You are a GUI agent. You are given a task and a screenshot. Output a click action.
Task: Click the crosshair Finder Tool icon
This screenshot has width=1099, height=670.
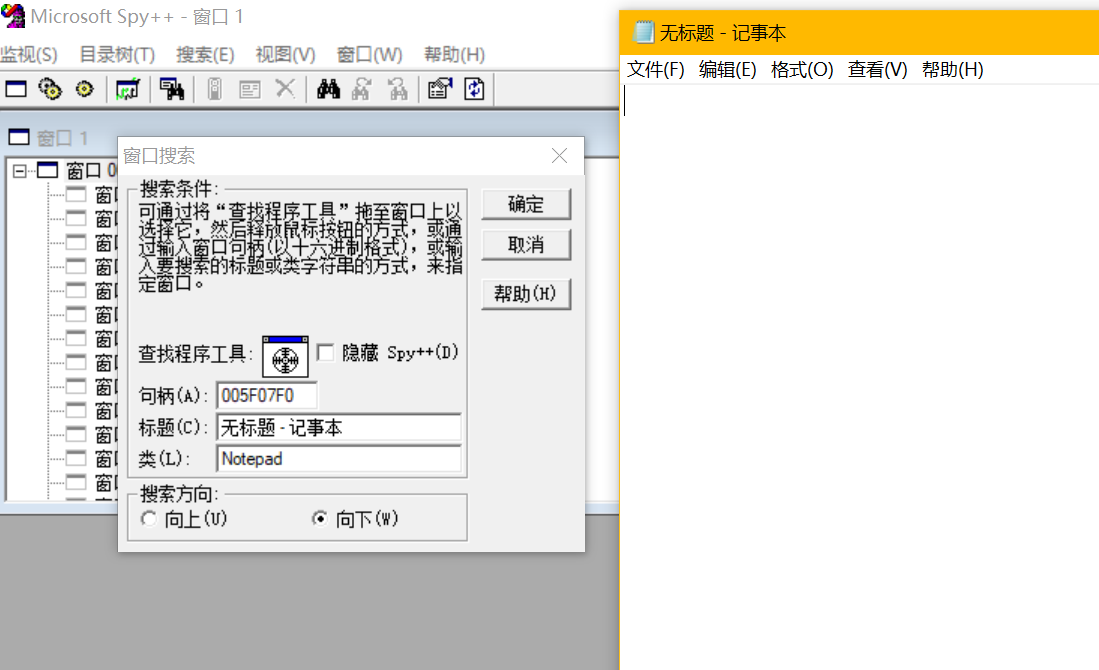[285, 357]
